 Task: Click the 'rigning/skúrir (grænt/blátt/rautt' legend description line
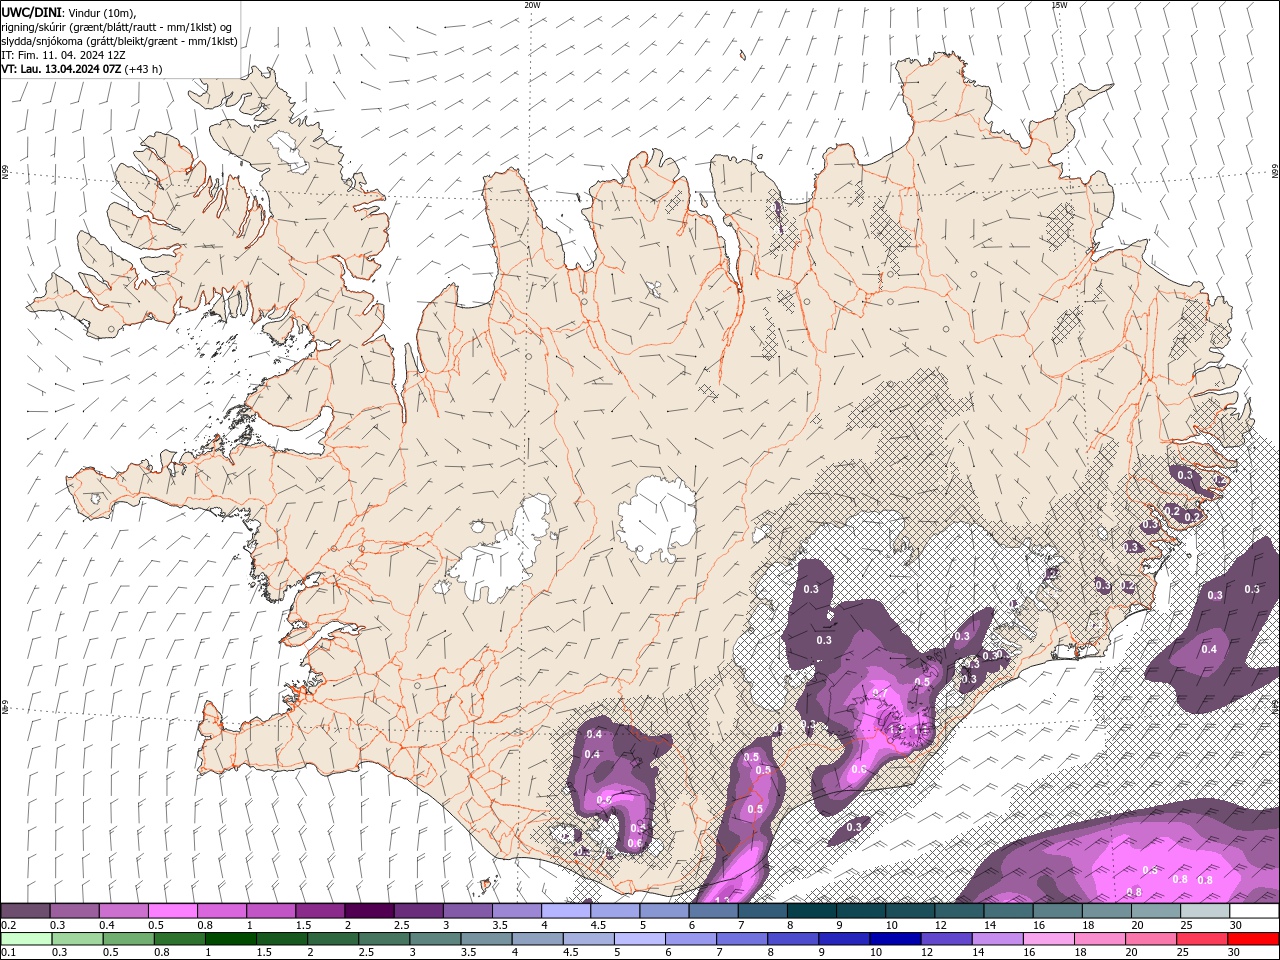coord(116,27)
